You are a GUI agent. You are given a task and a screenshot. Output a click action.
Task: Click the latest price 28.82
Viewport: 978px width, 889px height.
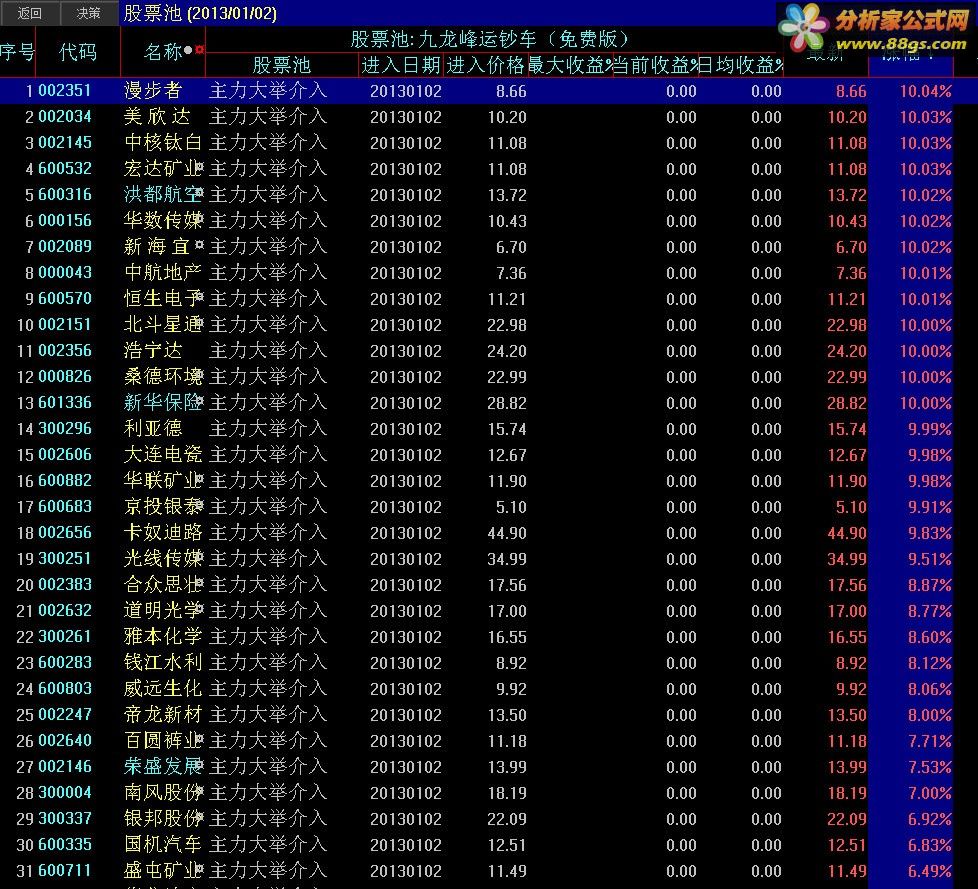847,403
